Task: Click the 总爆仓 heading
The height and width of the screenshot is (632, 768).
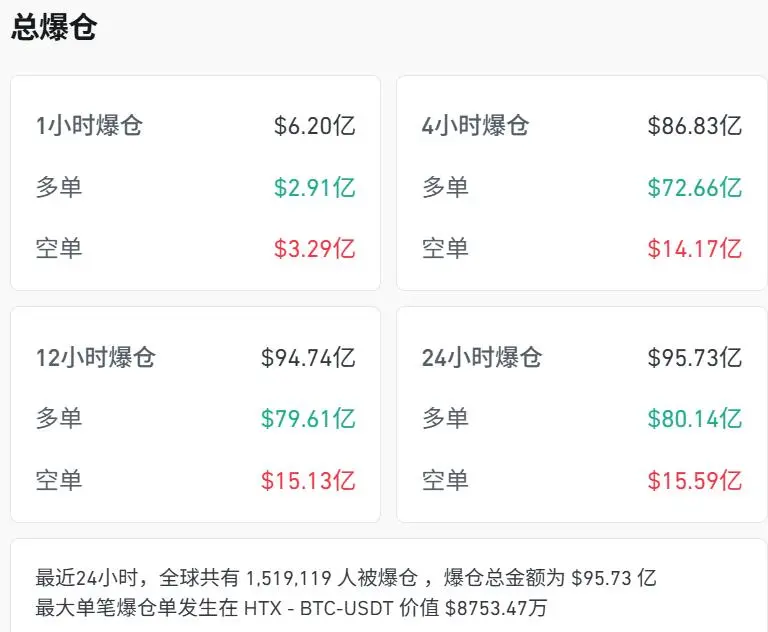Action: [54, 27]
